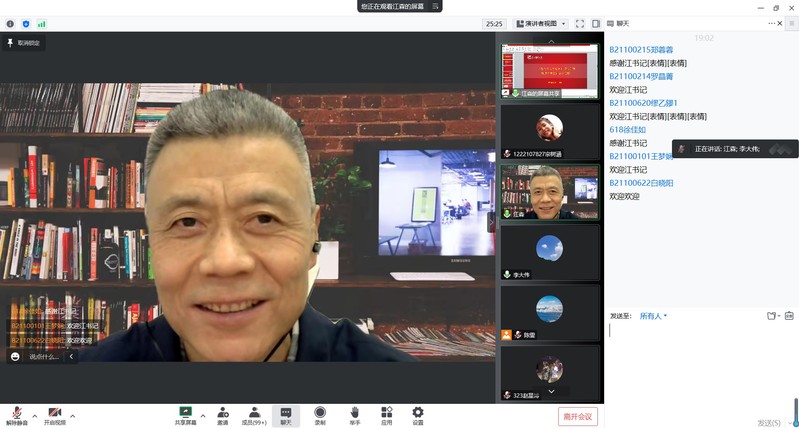Open the 共享屏幕 share screen tool
The image size is (799, 428).
pyautogui.click(x=185, y=411)
